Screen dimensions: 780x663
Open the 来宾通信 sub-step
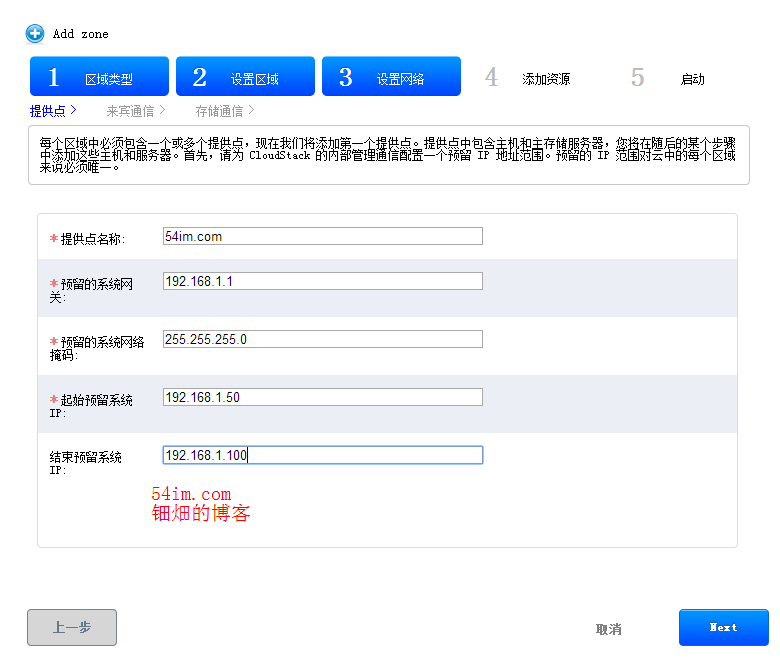click(136, 111)
